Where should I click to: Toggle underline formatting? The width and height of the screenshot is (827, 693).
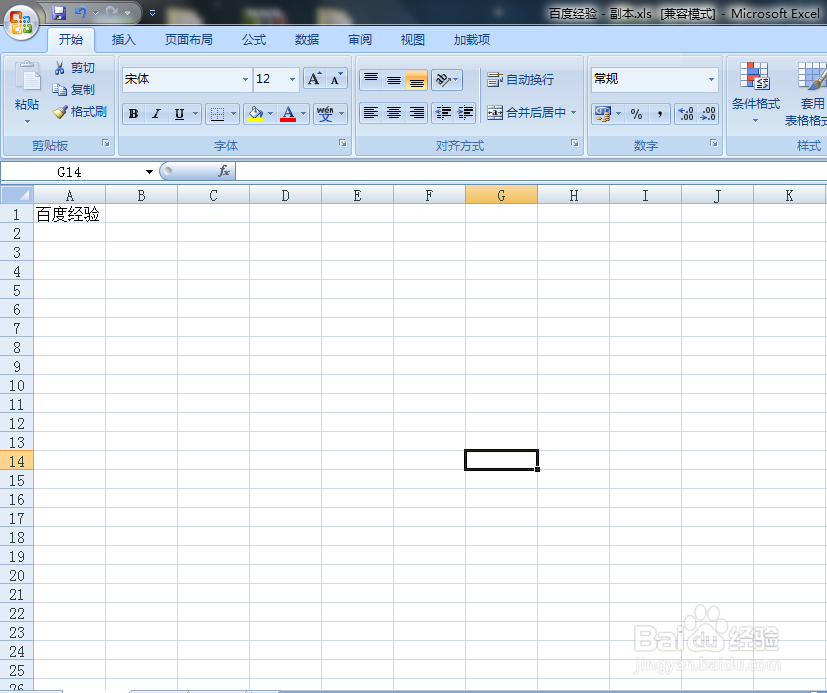click(x=179, y=113)
